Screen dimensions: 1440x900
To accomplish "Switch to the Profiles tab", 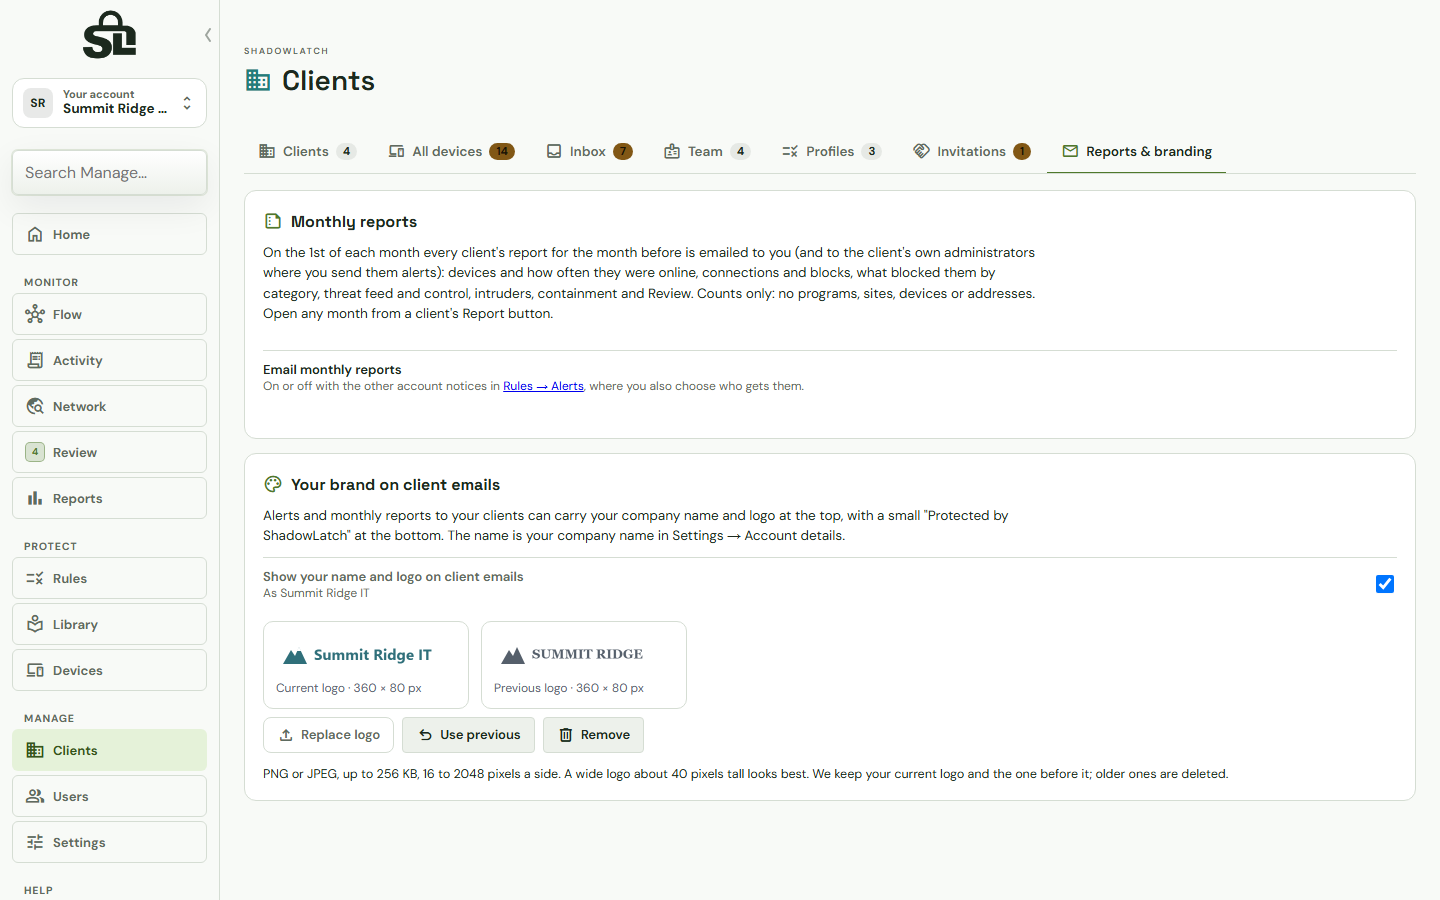I will tap(831, 151).
